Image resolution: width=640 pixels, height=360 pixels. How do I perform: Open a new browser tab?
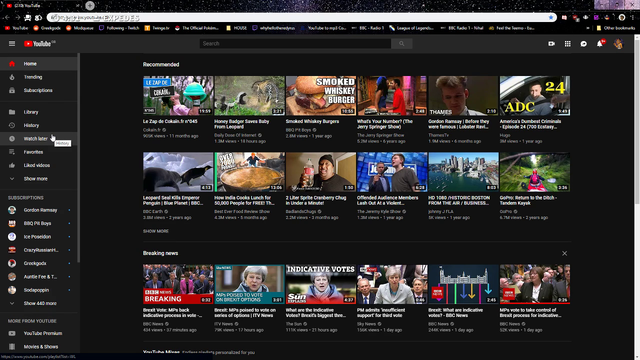[90, 5]
